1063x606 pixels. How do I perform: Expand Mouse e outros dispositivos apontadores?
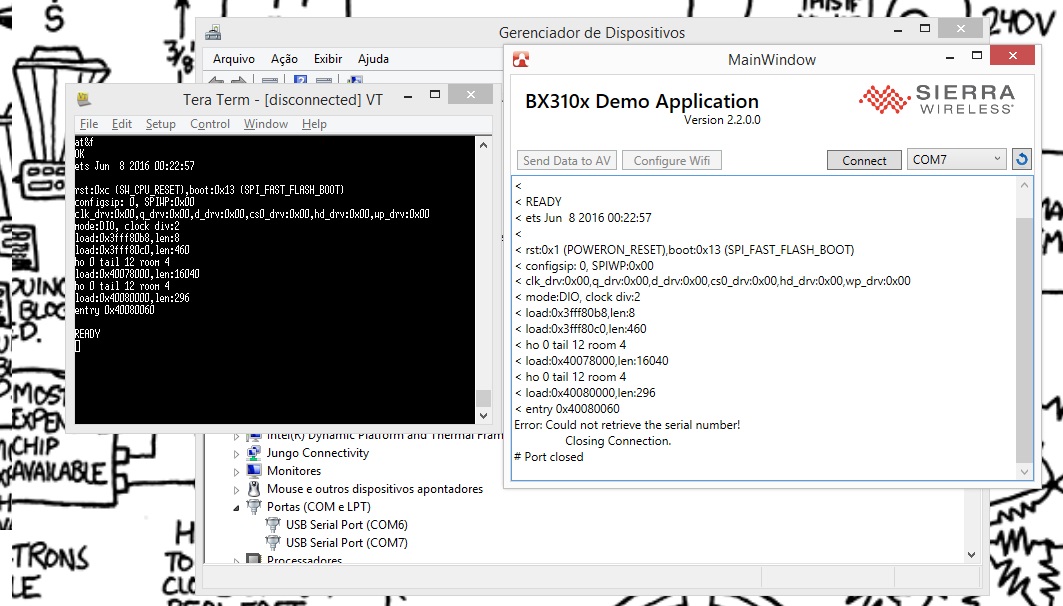click(x=237, y=489)
